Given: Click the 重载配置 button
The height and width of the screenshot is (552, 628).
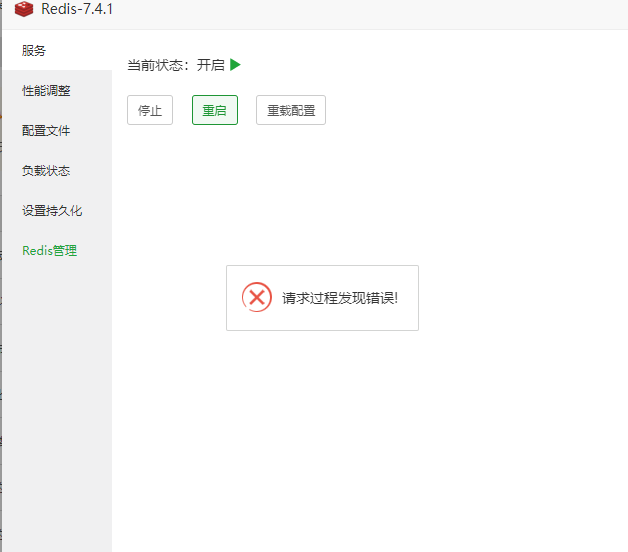Looking at the screenshot, I should pyautogui.click(x=291, y=110).
